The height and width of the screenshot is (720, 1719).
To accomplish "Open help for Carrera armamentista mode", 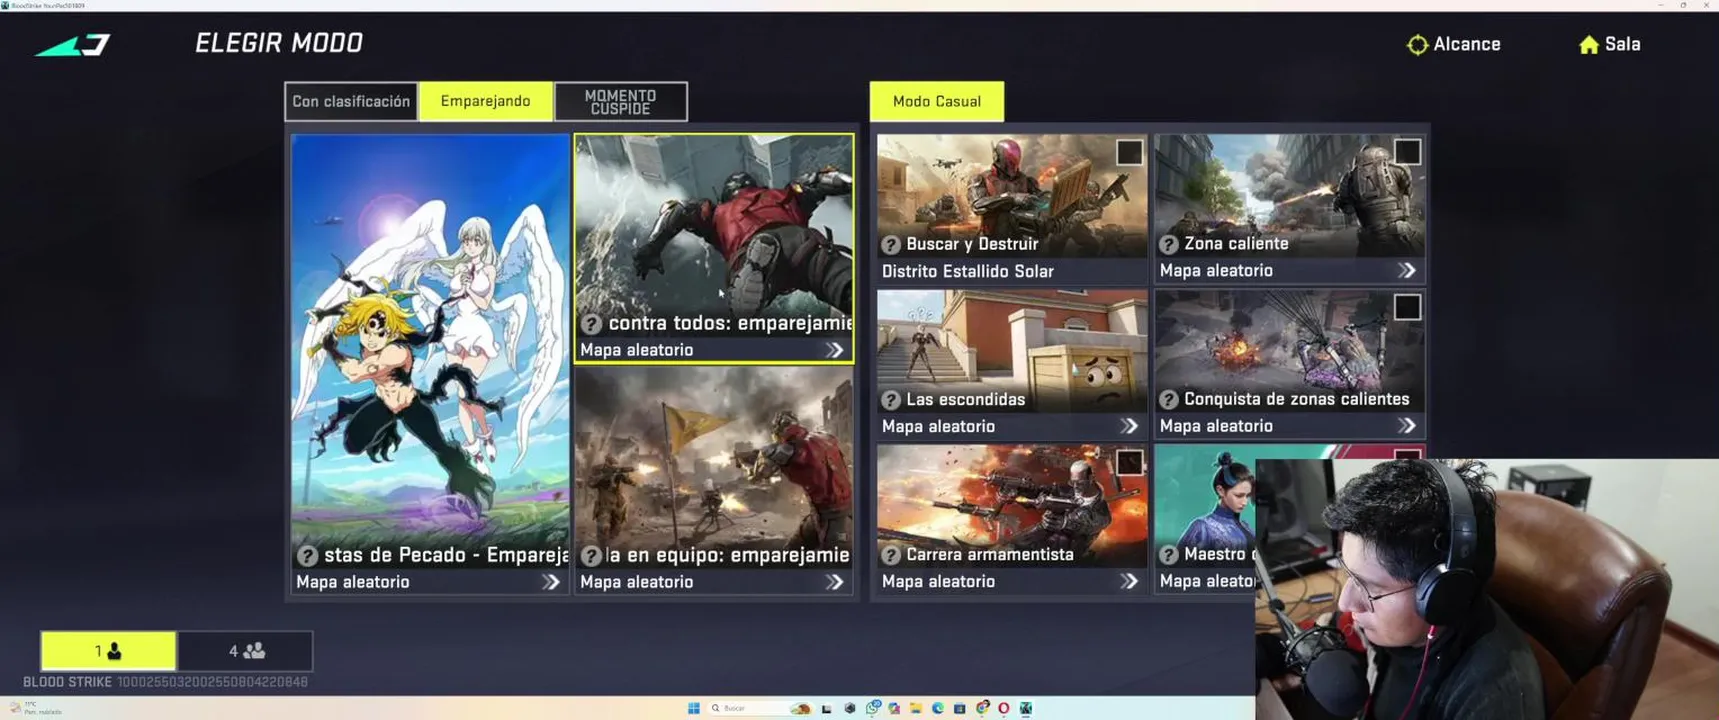I will [891, 555].
